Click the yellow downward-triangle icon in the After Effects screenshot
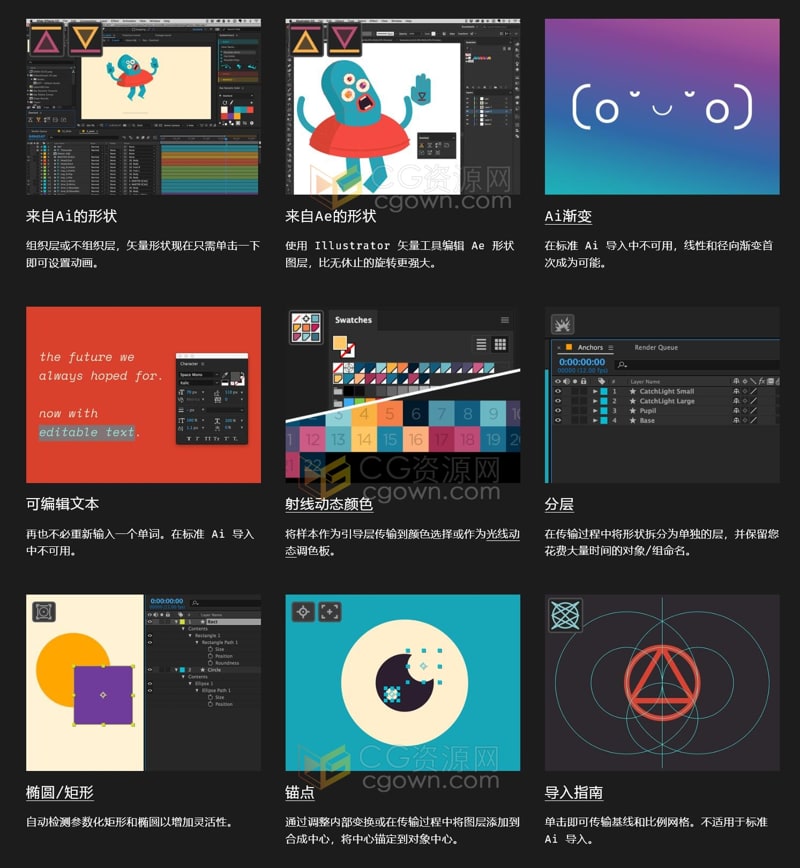Screen dimensions: 800x868 [85, 40]
